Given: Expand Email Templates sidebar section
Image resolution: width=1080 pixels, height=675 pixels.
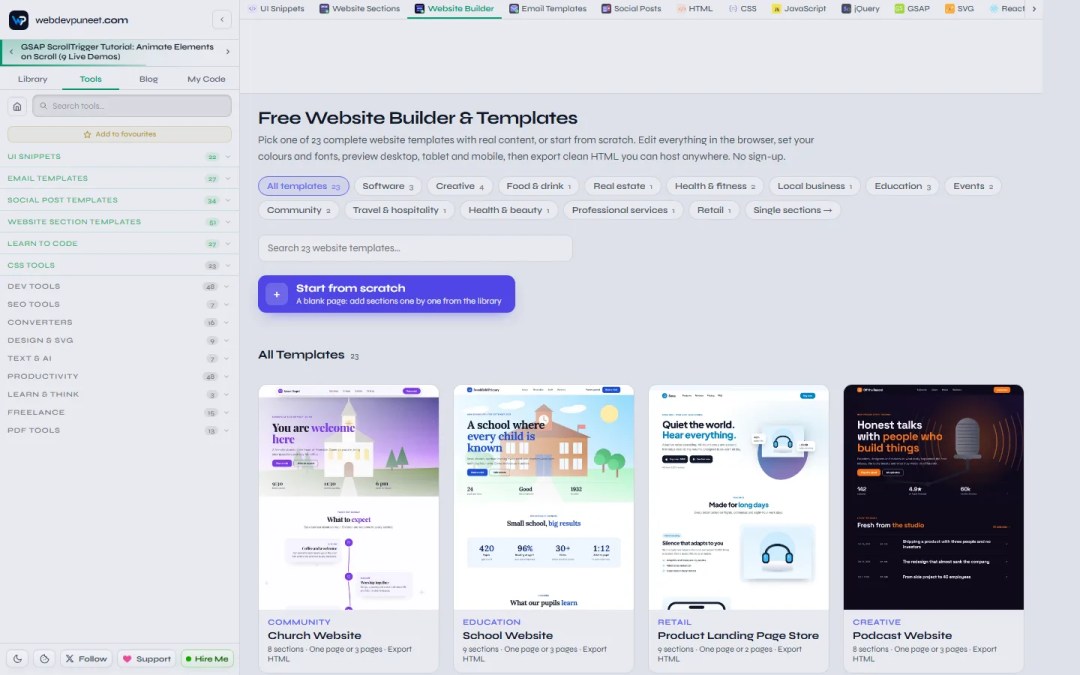Looking at the screenshot, I should click(x=119, y=178).
